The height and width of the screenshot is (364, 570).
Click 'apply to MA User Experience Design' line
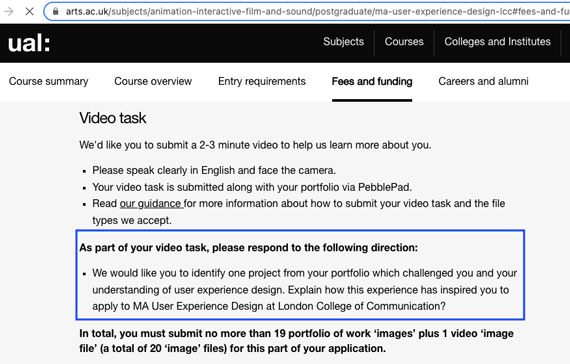(269, 306)
